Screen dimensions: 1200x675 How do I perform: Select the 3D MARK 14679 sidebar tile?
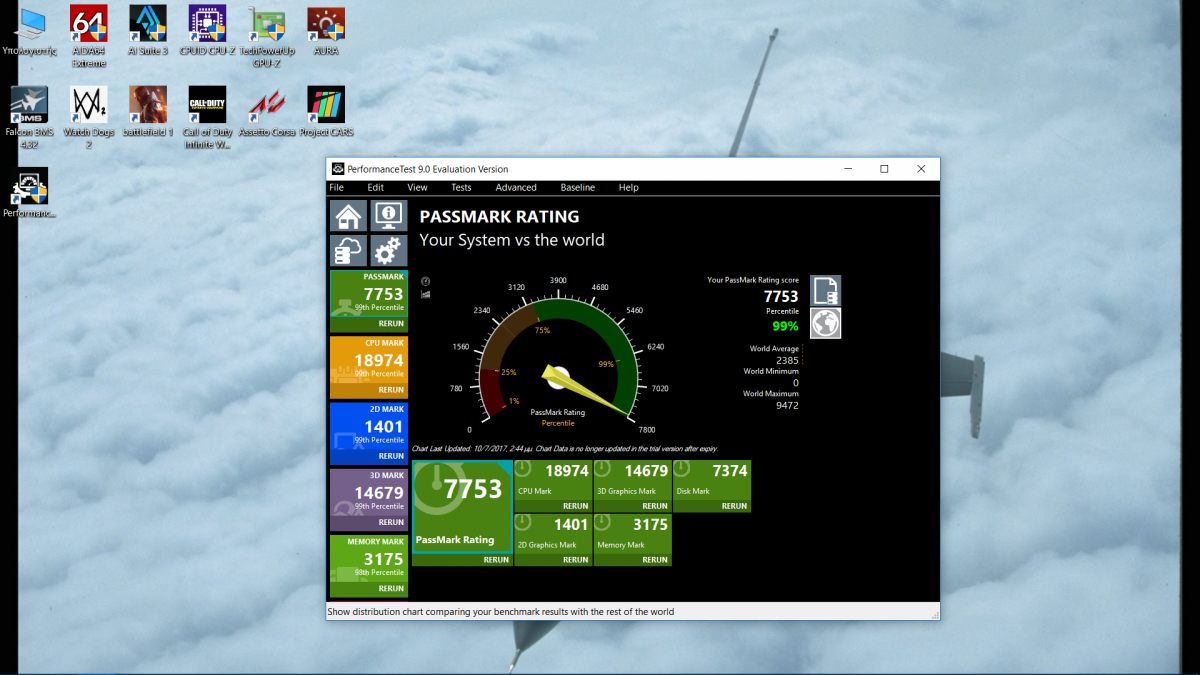pos(369,492)
